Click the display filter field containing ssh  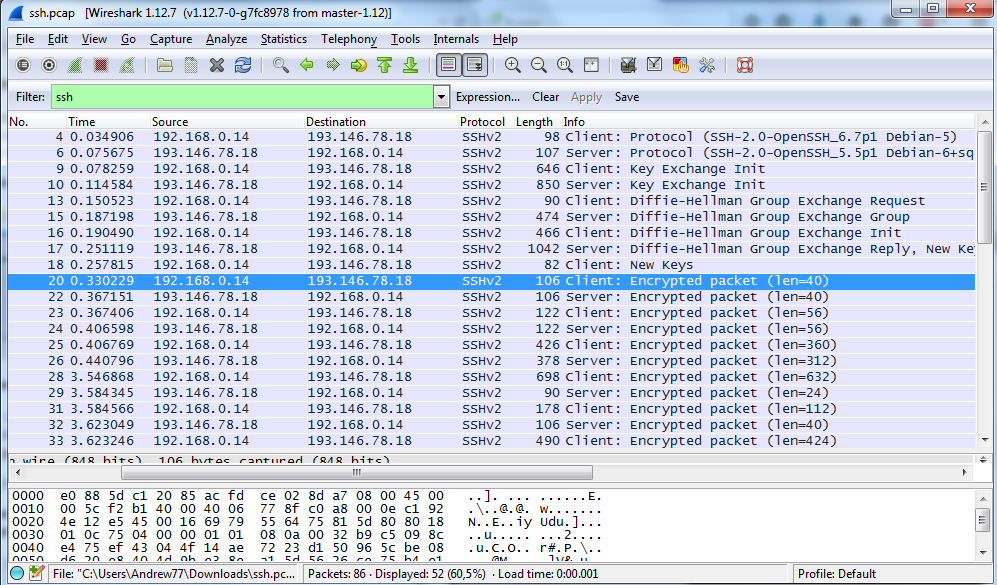[x=242, y=97]
